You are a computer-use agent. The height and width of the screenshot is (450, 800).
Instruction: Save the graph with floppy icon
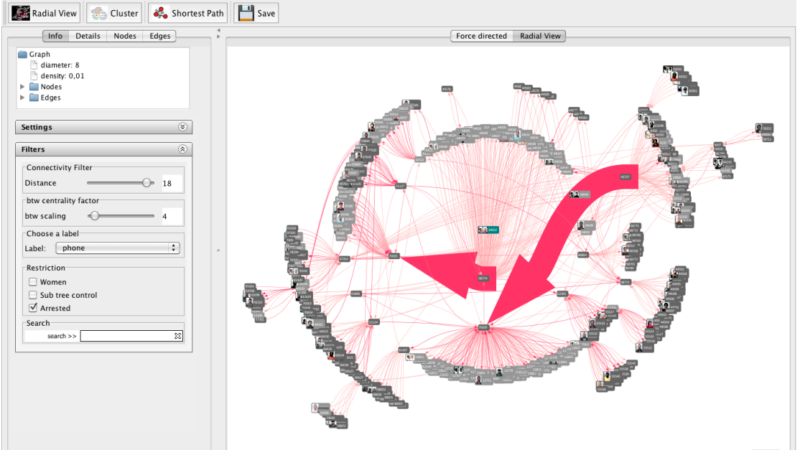click(255, 13)
